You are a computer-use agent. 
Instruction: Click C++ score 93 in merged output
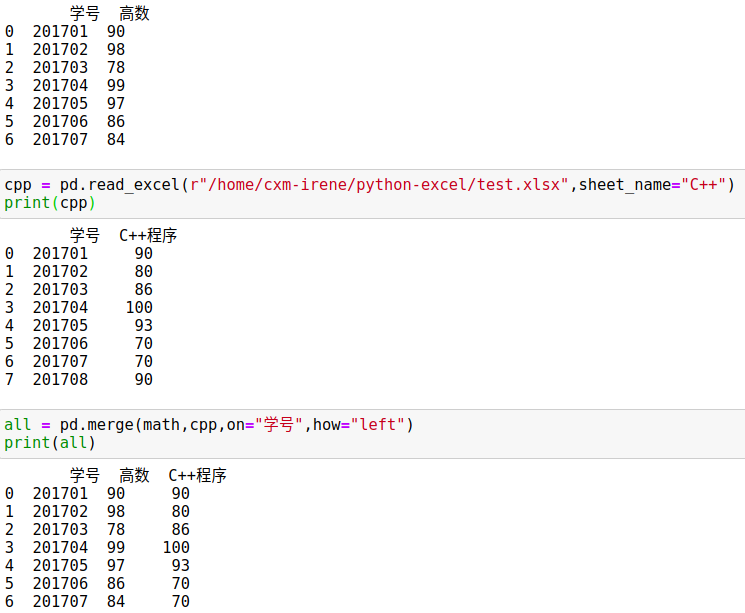(x=181, y=565)
